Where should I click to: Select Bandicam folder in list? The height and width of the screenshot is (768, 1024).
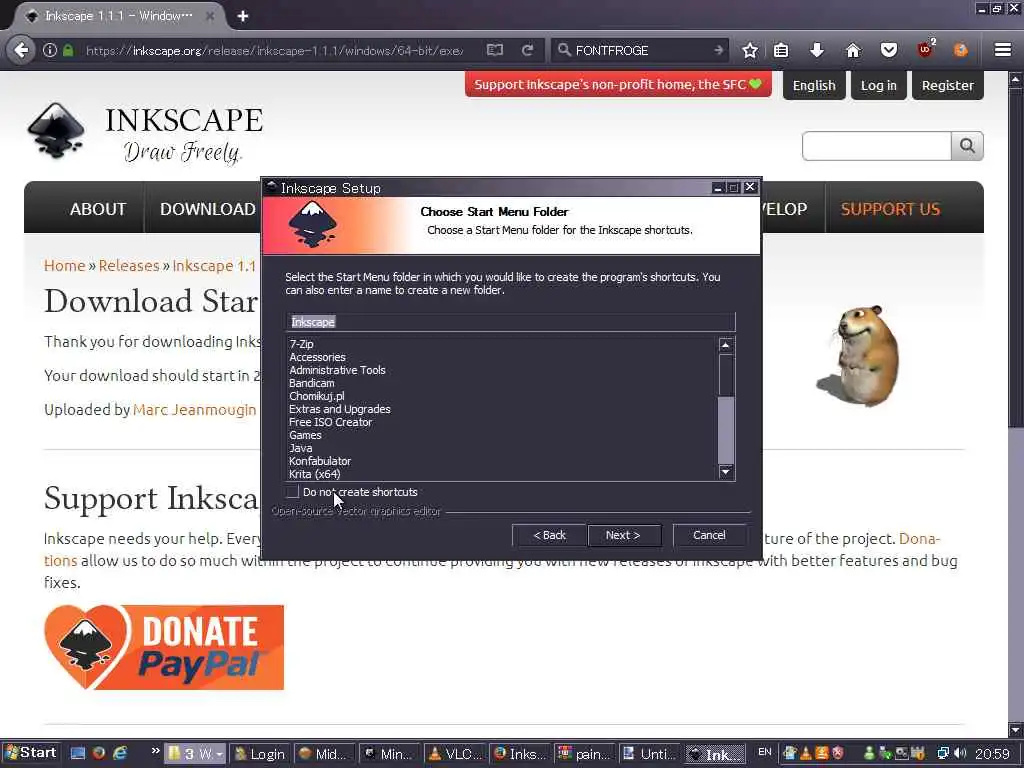click(x=312, y=383)
